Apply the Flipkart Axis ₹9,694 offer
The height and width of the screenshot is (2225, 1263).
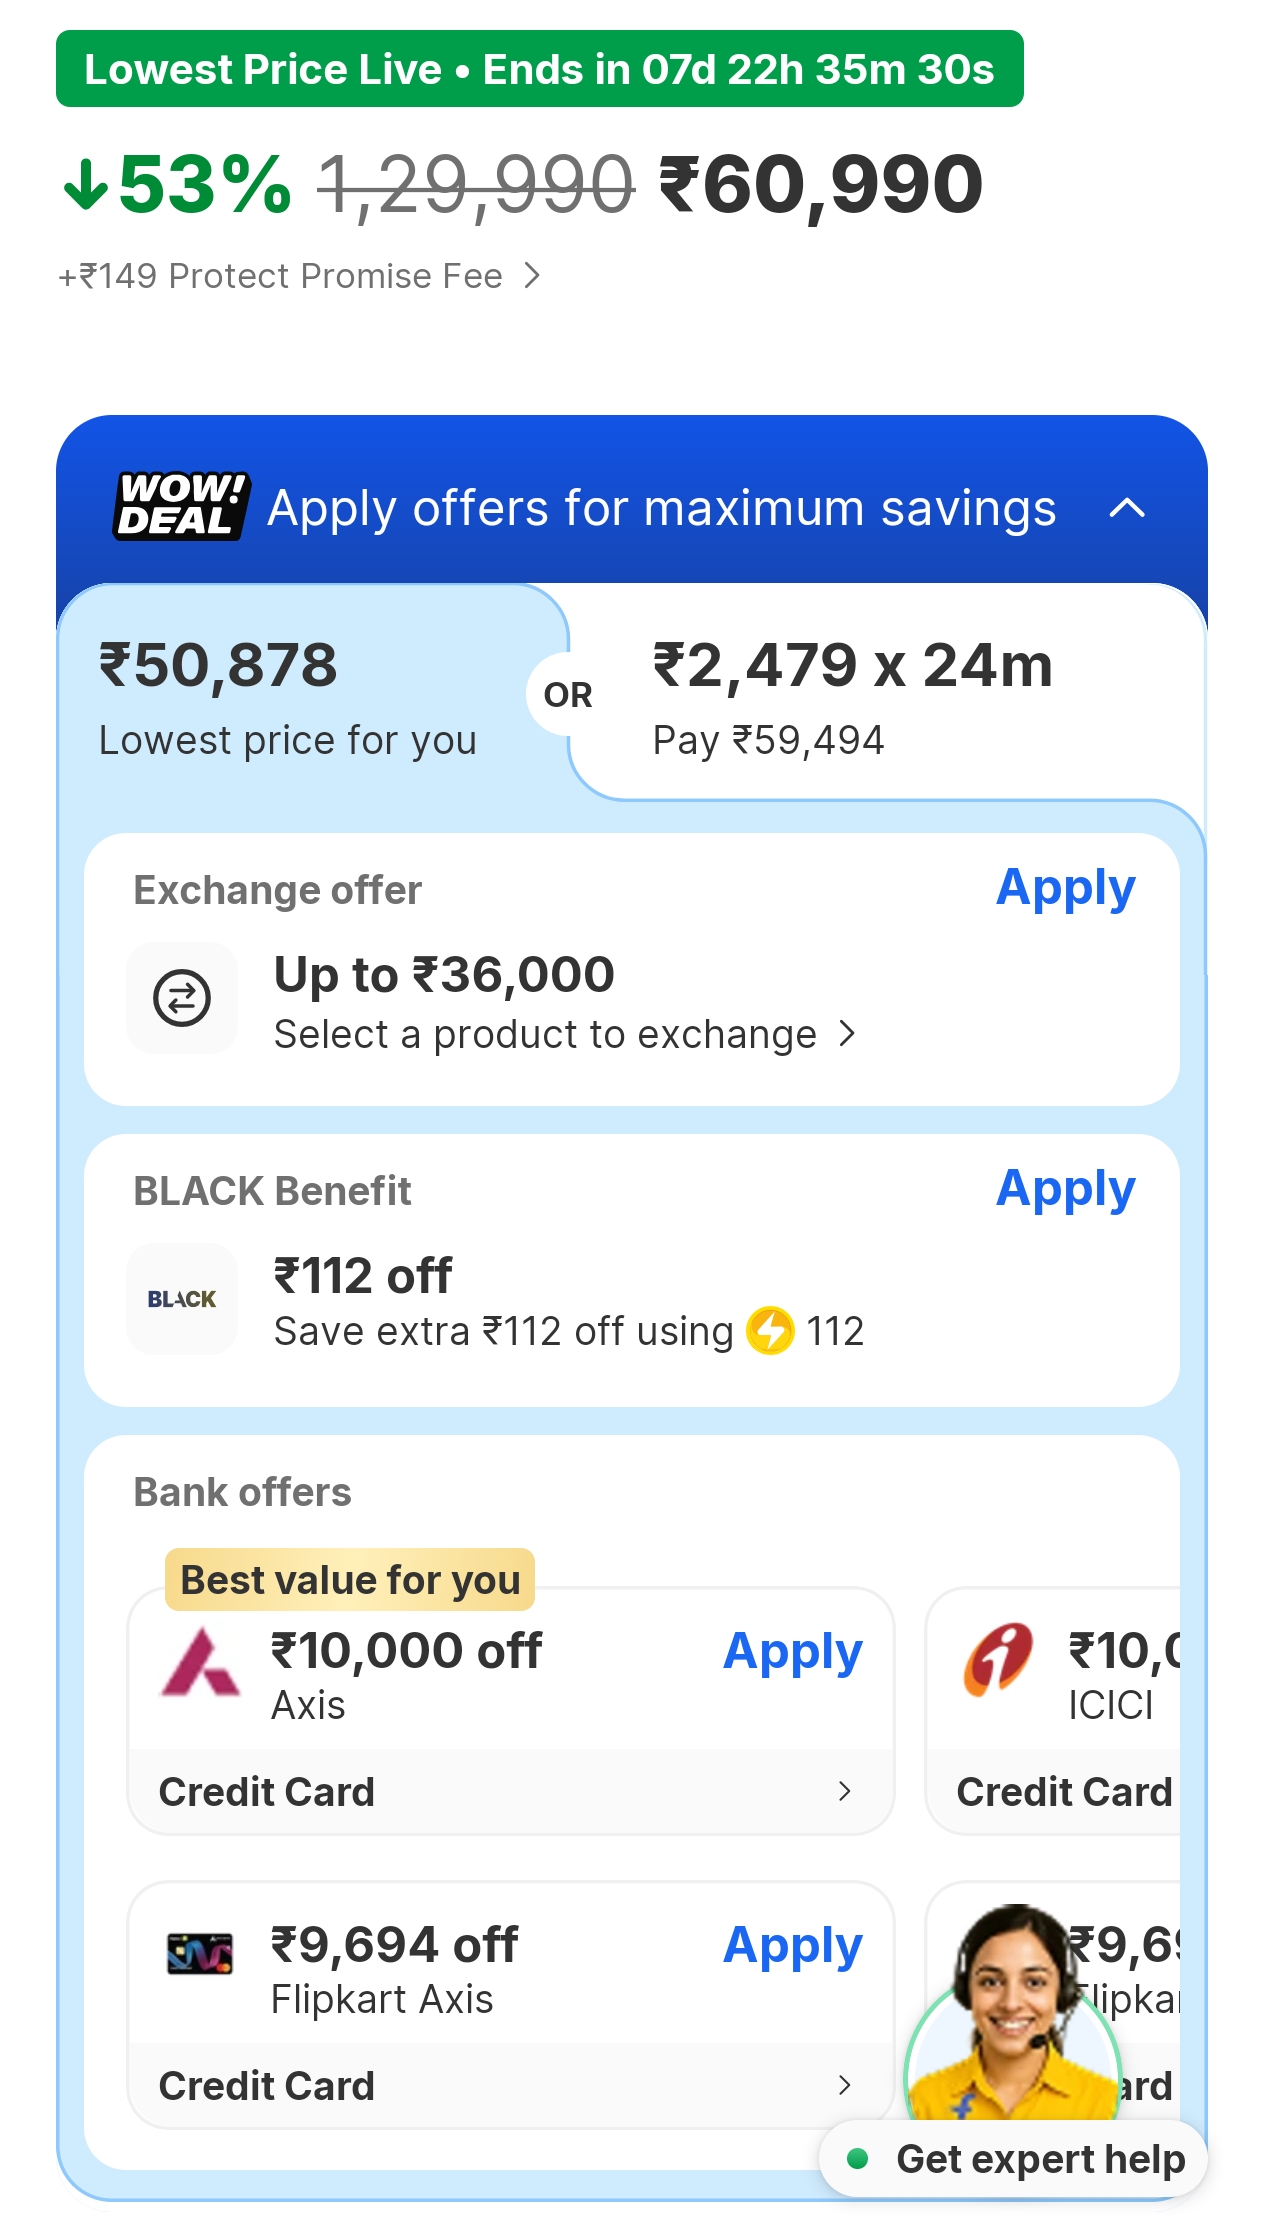point(792,1945)
